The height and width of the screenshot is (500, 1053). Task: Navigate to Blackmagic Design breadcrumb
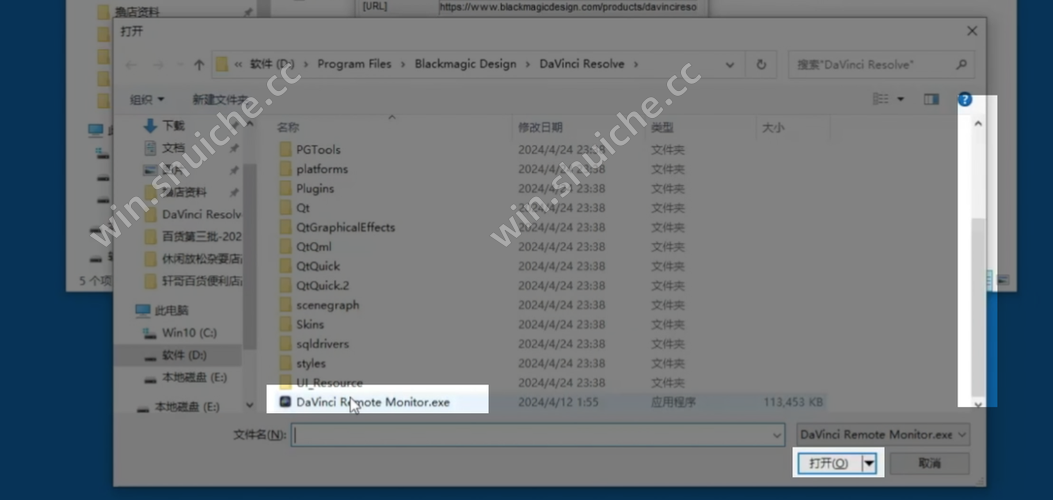coord(465,64)
